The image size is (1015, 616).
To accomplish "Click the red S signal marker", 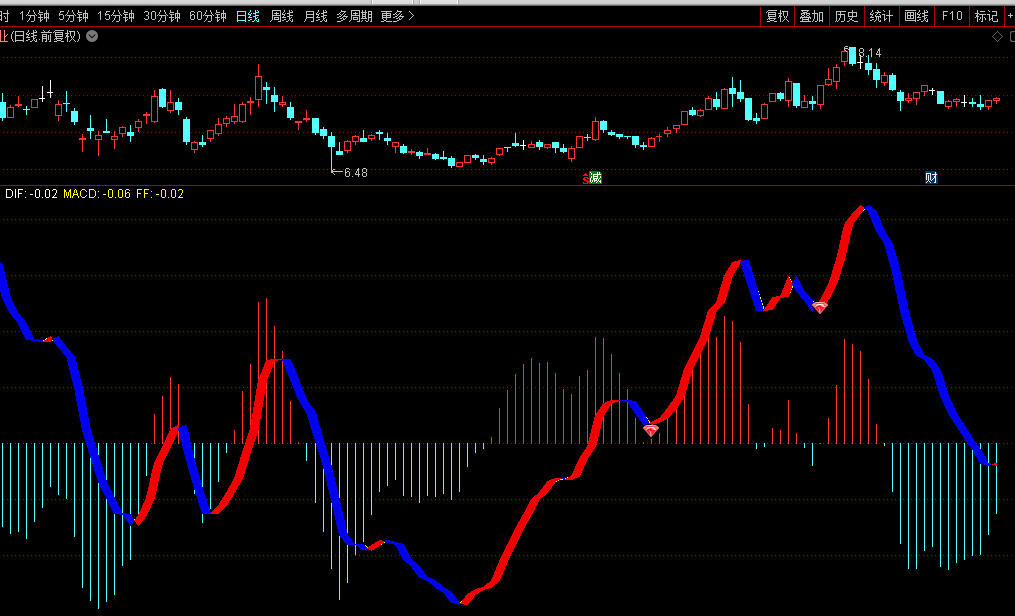I will (x=586, y=179).
